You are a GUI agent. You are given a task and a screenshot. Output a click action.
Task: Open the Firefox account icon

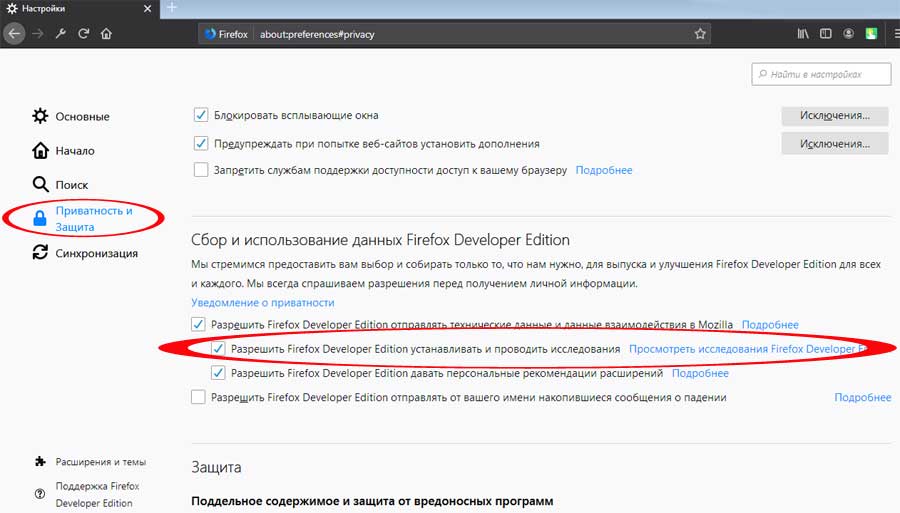(x=848, y=34)
